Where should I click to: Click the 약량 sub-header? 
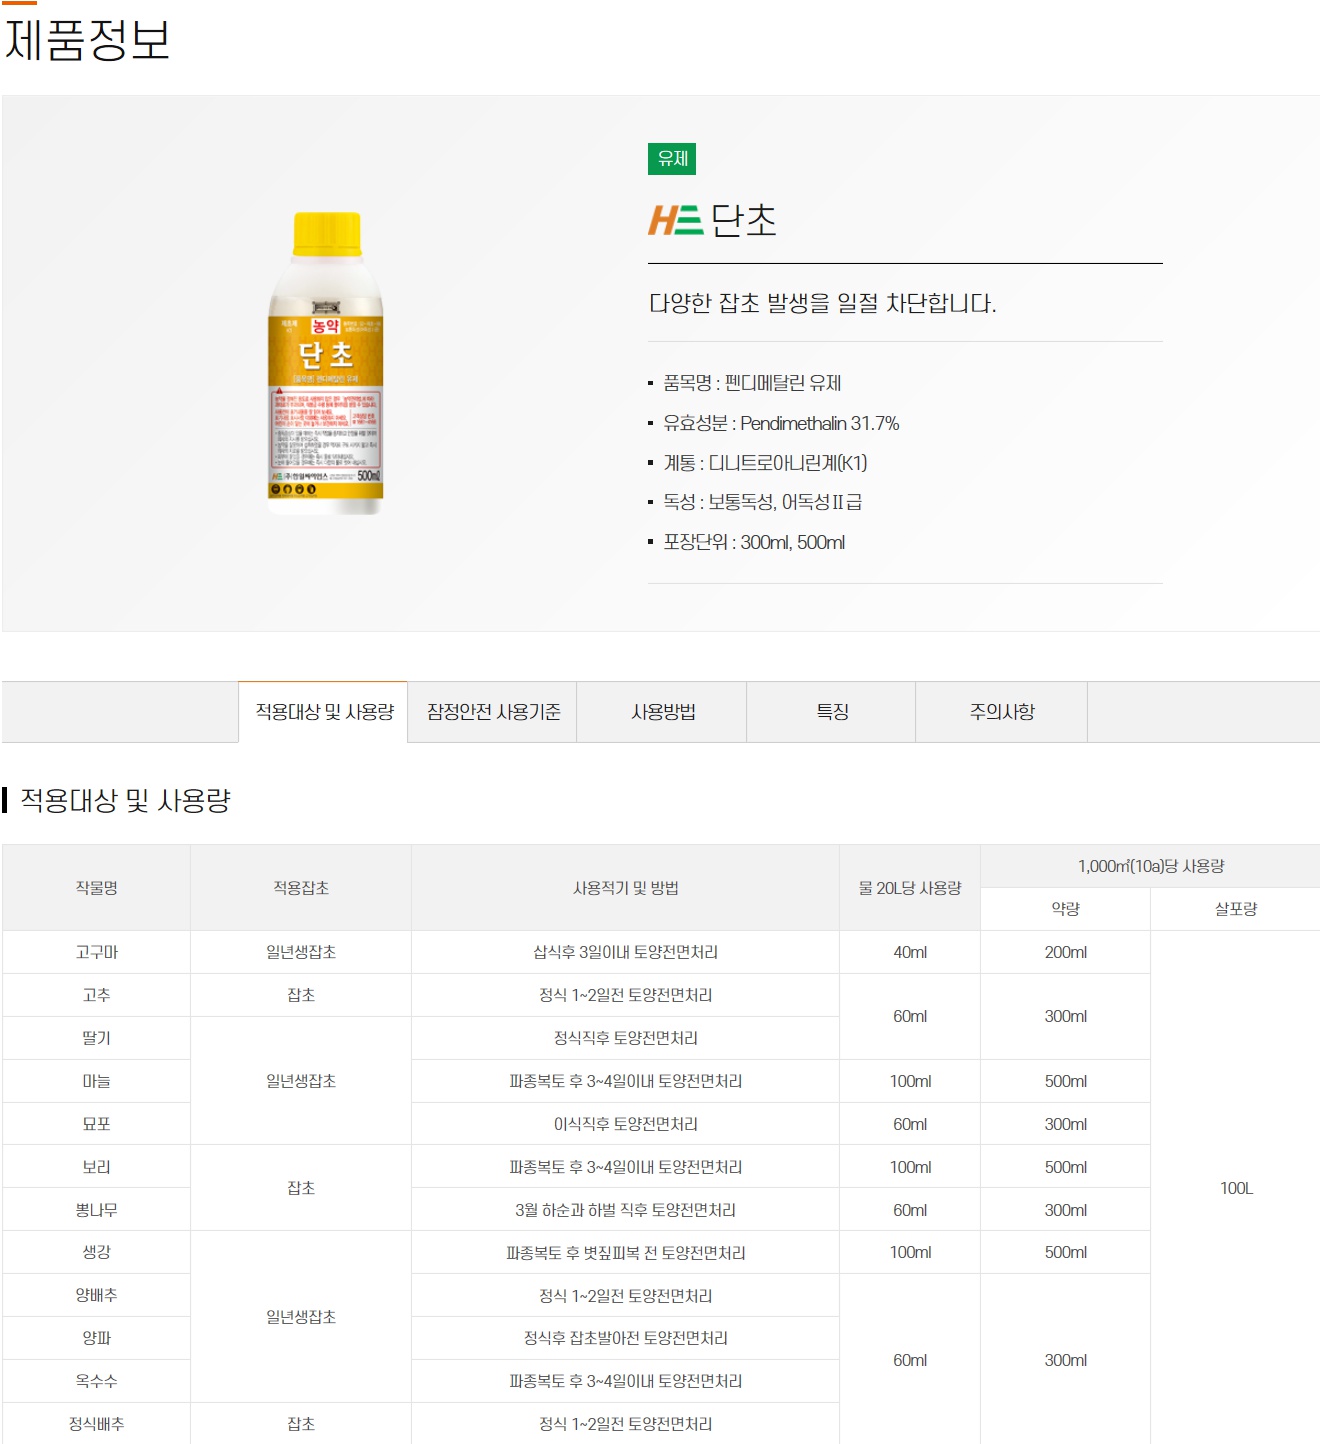(1065, 909)
